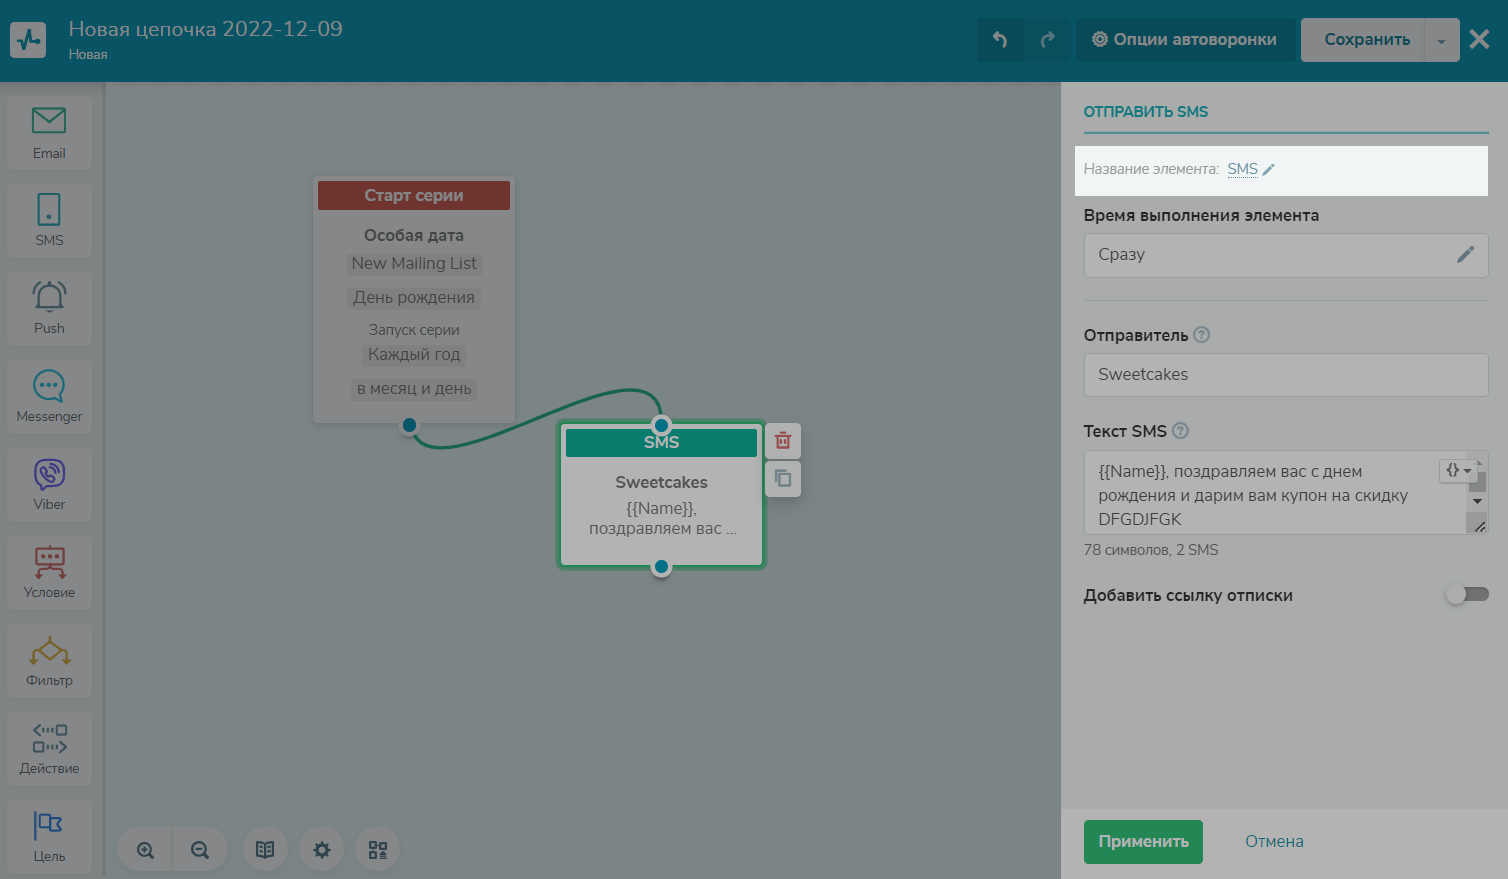Zoom in on the canvas
Viewport: 1508px width, 879px height.
[x=146, y=850]
